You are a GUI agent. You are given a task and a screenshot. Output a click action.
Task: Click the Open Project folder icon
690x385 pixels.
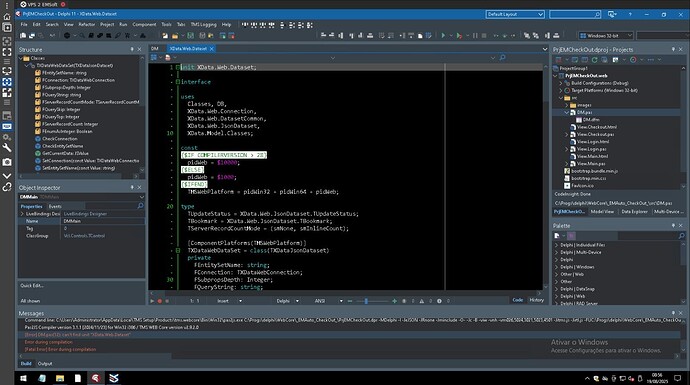(x=175, y=36)
